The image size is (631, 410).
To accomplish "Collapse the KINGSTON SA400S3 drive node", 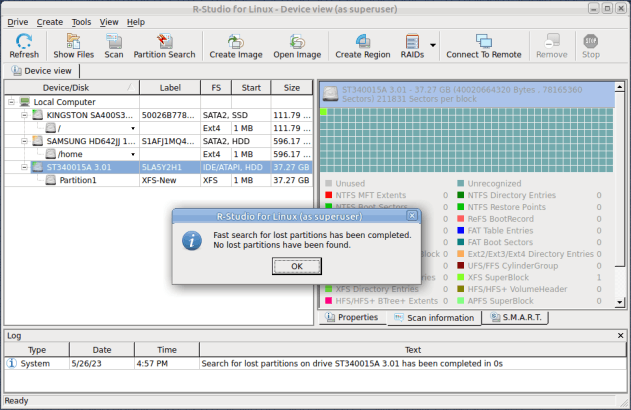I will point(24,115).
